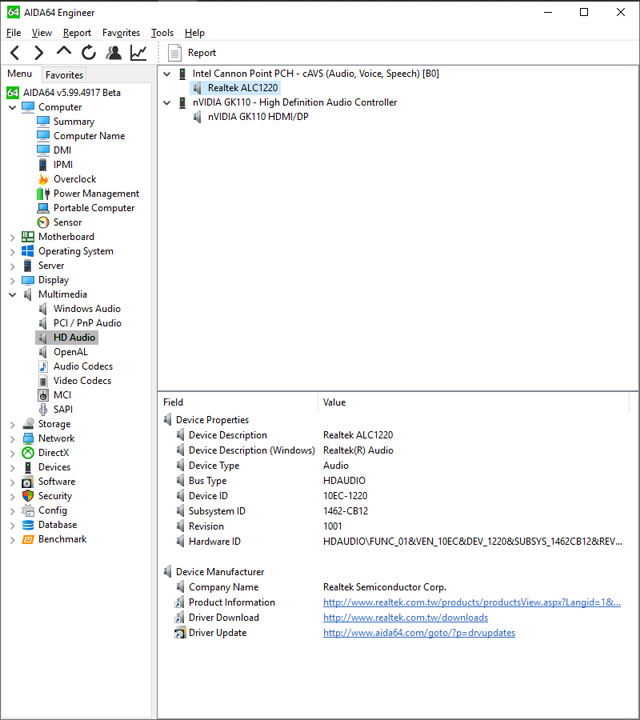Open Portable Computer laptop icon item
Viewport: 640px width, 720px height.
pos(43,208)
